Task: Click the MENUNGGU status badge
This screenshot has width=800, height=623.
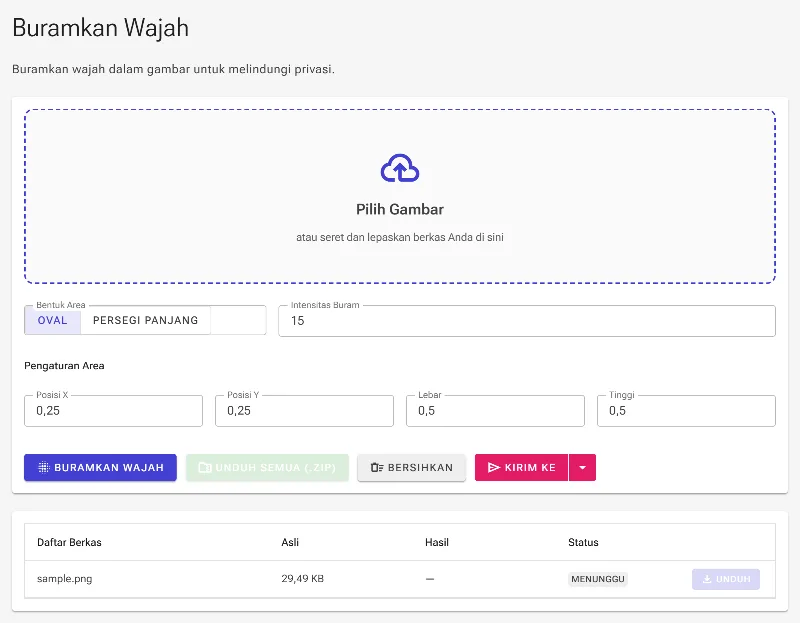Action: [x=598, y=579]
